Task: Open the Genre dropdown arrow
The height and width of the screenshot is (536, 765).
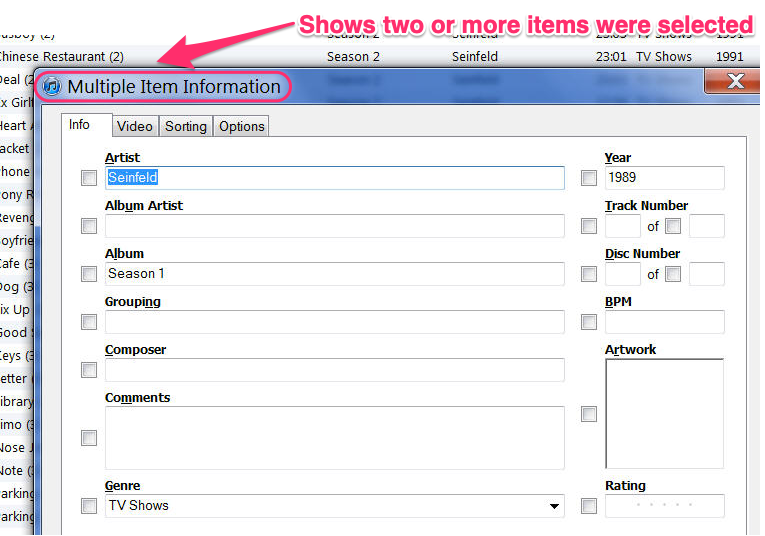Action: pos(554,506)
